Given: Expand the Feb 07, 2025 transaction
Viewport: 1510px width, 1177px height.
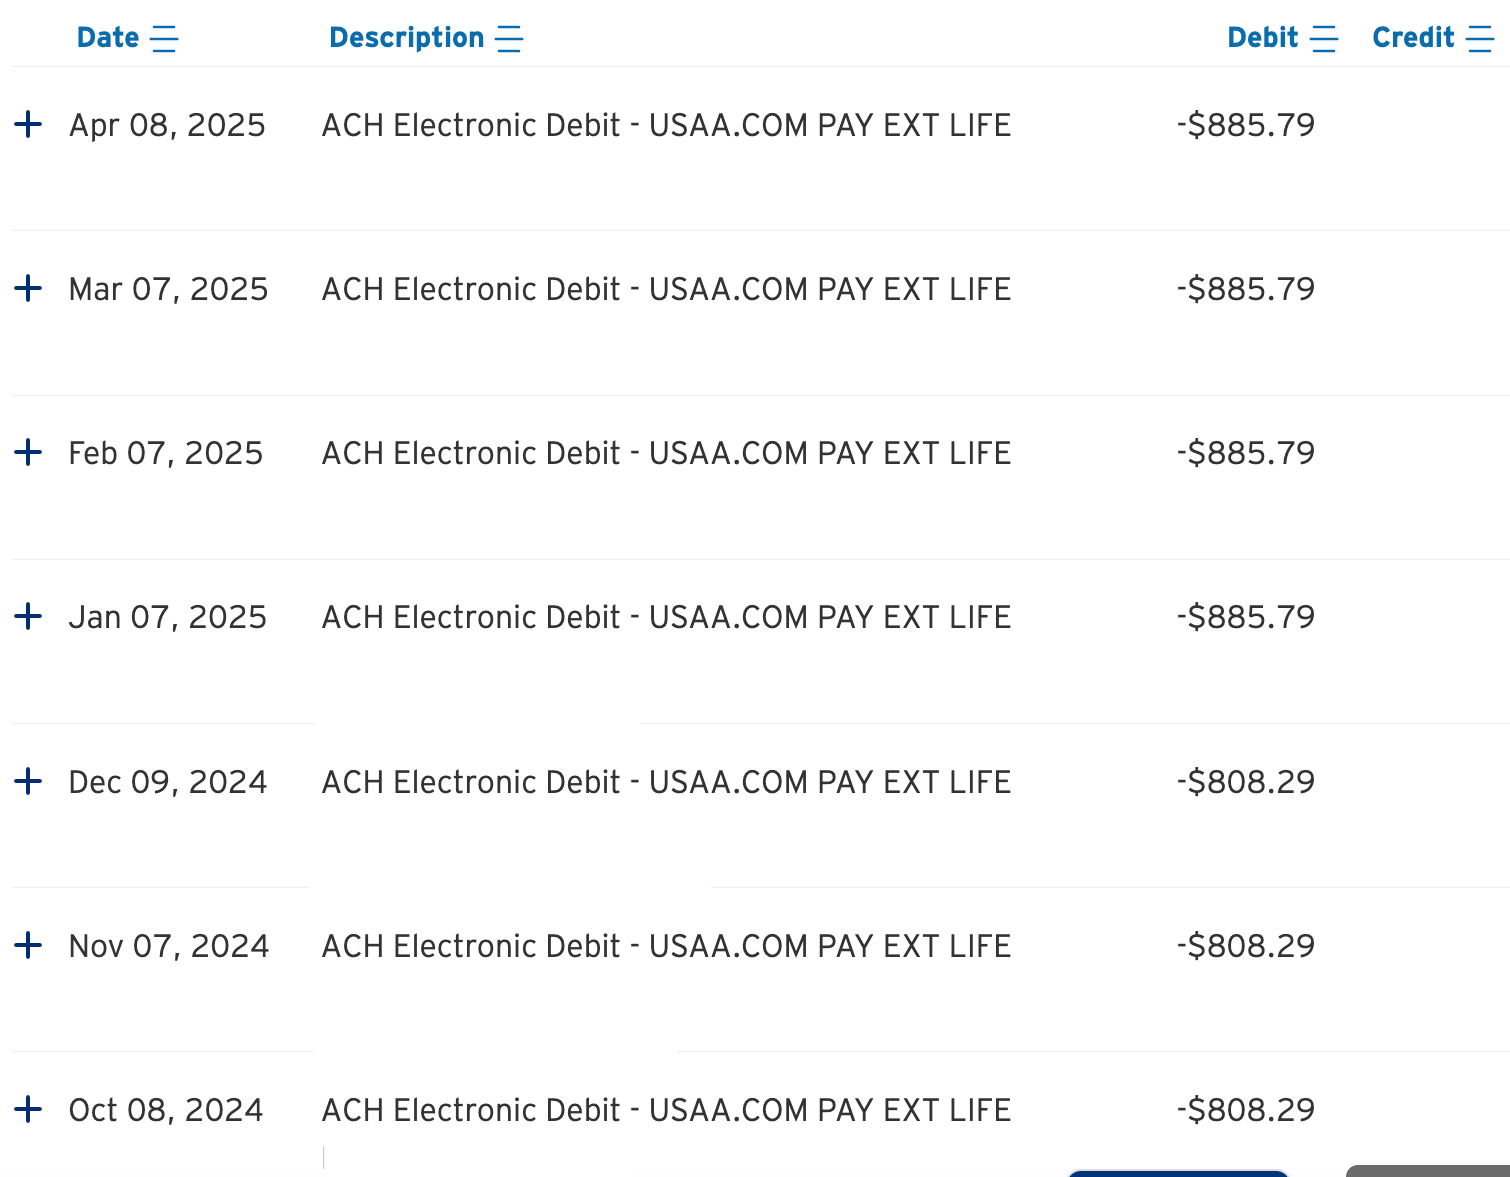Looking at the screenshot, I should pos(28,453).
